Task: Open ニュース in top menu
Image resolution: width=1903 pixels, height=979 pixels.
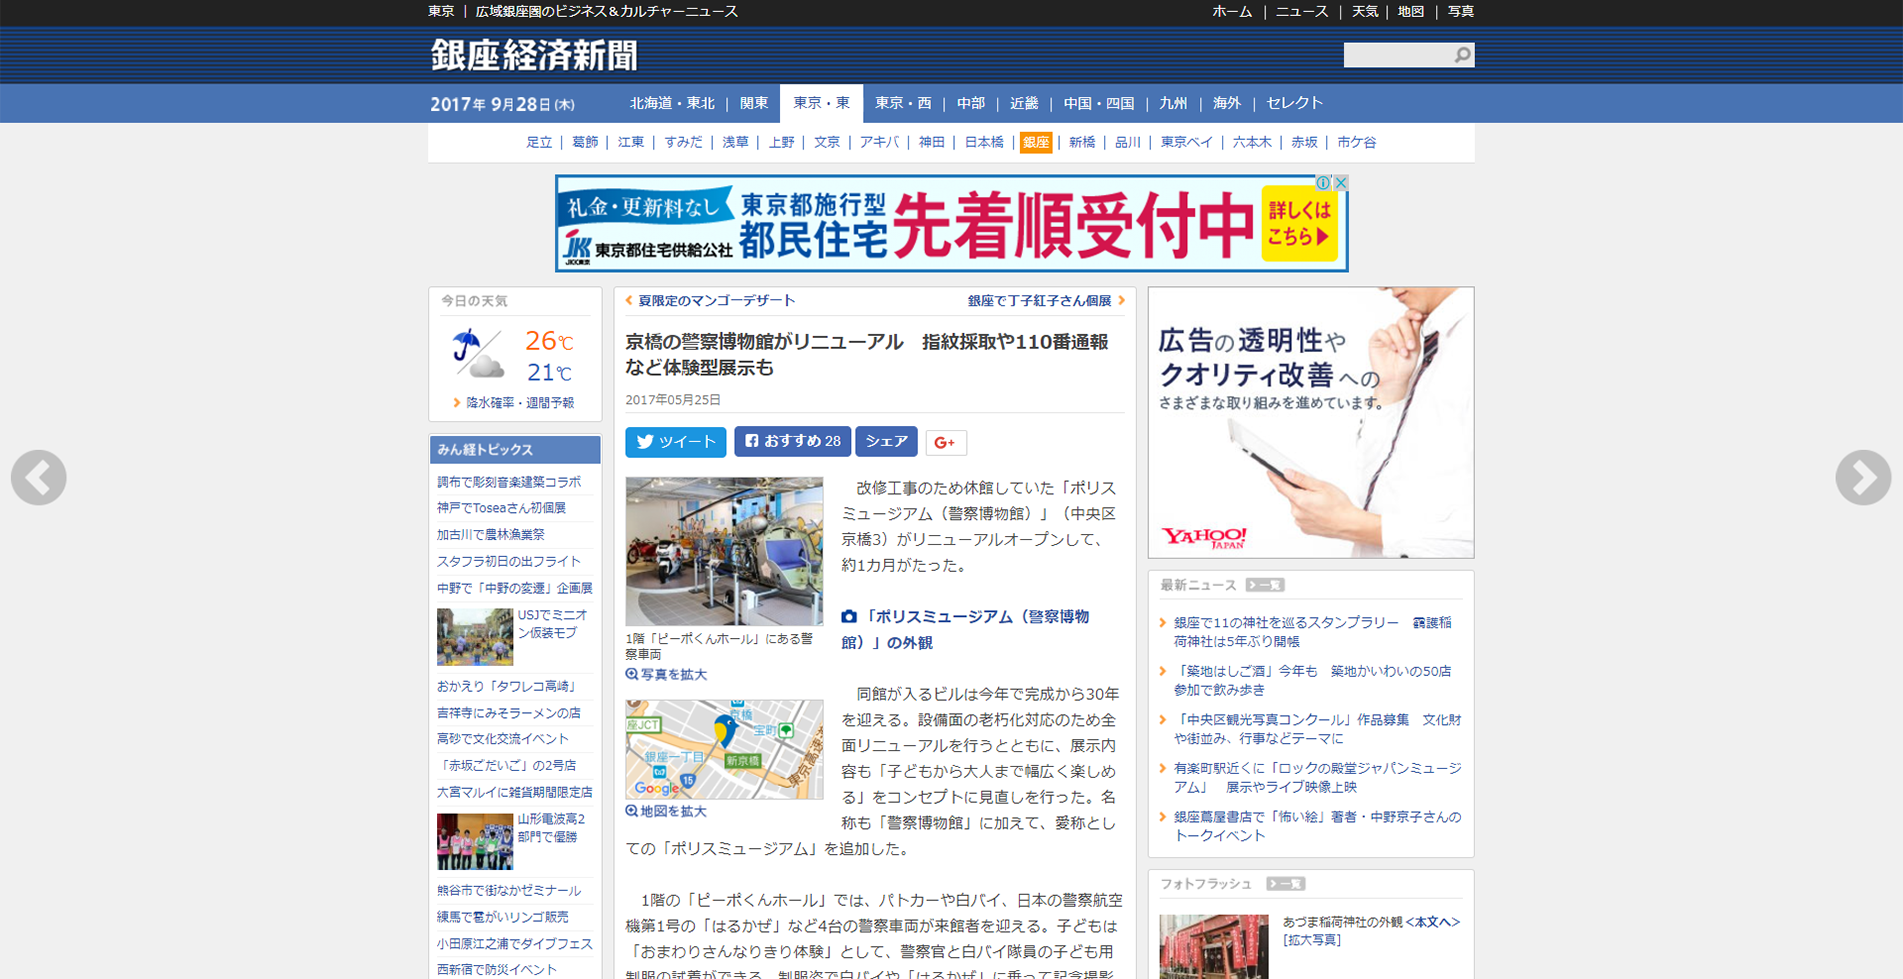Action: (x=1302, y=12)
